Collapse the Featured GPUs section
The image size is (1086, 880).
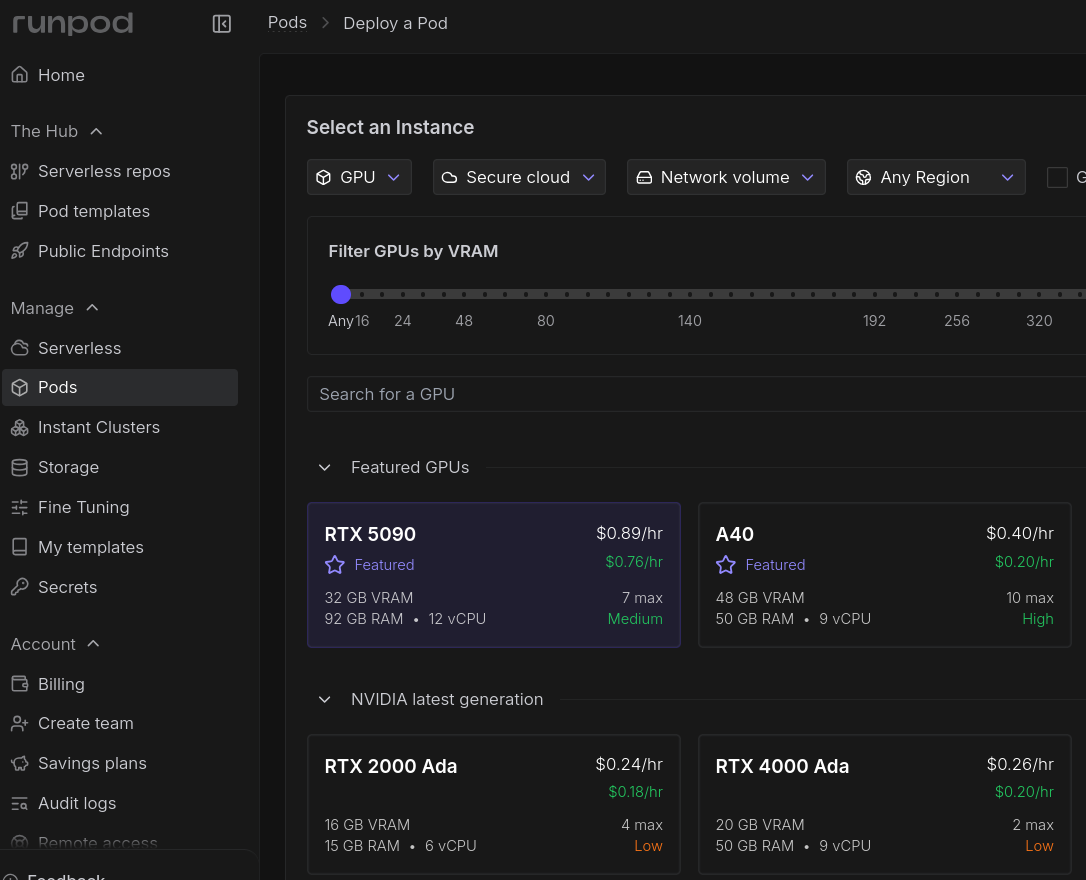pos(325,467)
